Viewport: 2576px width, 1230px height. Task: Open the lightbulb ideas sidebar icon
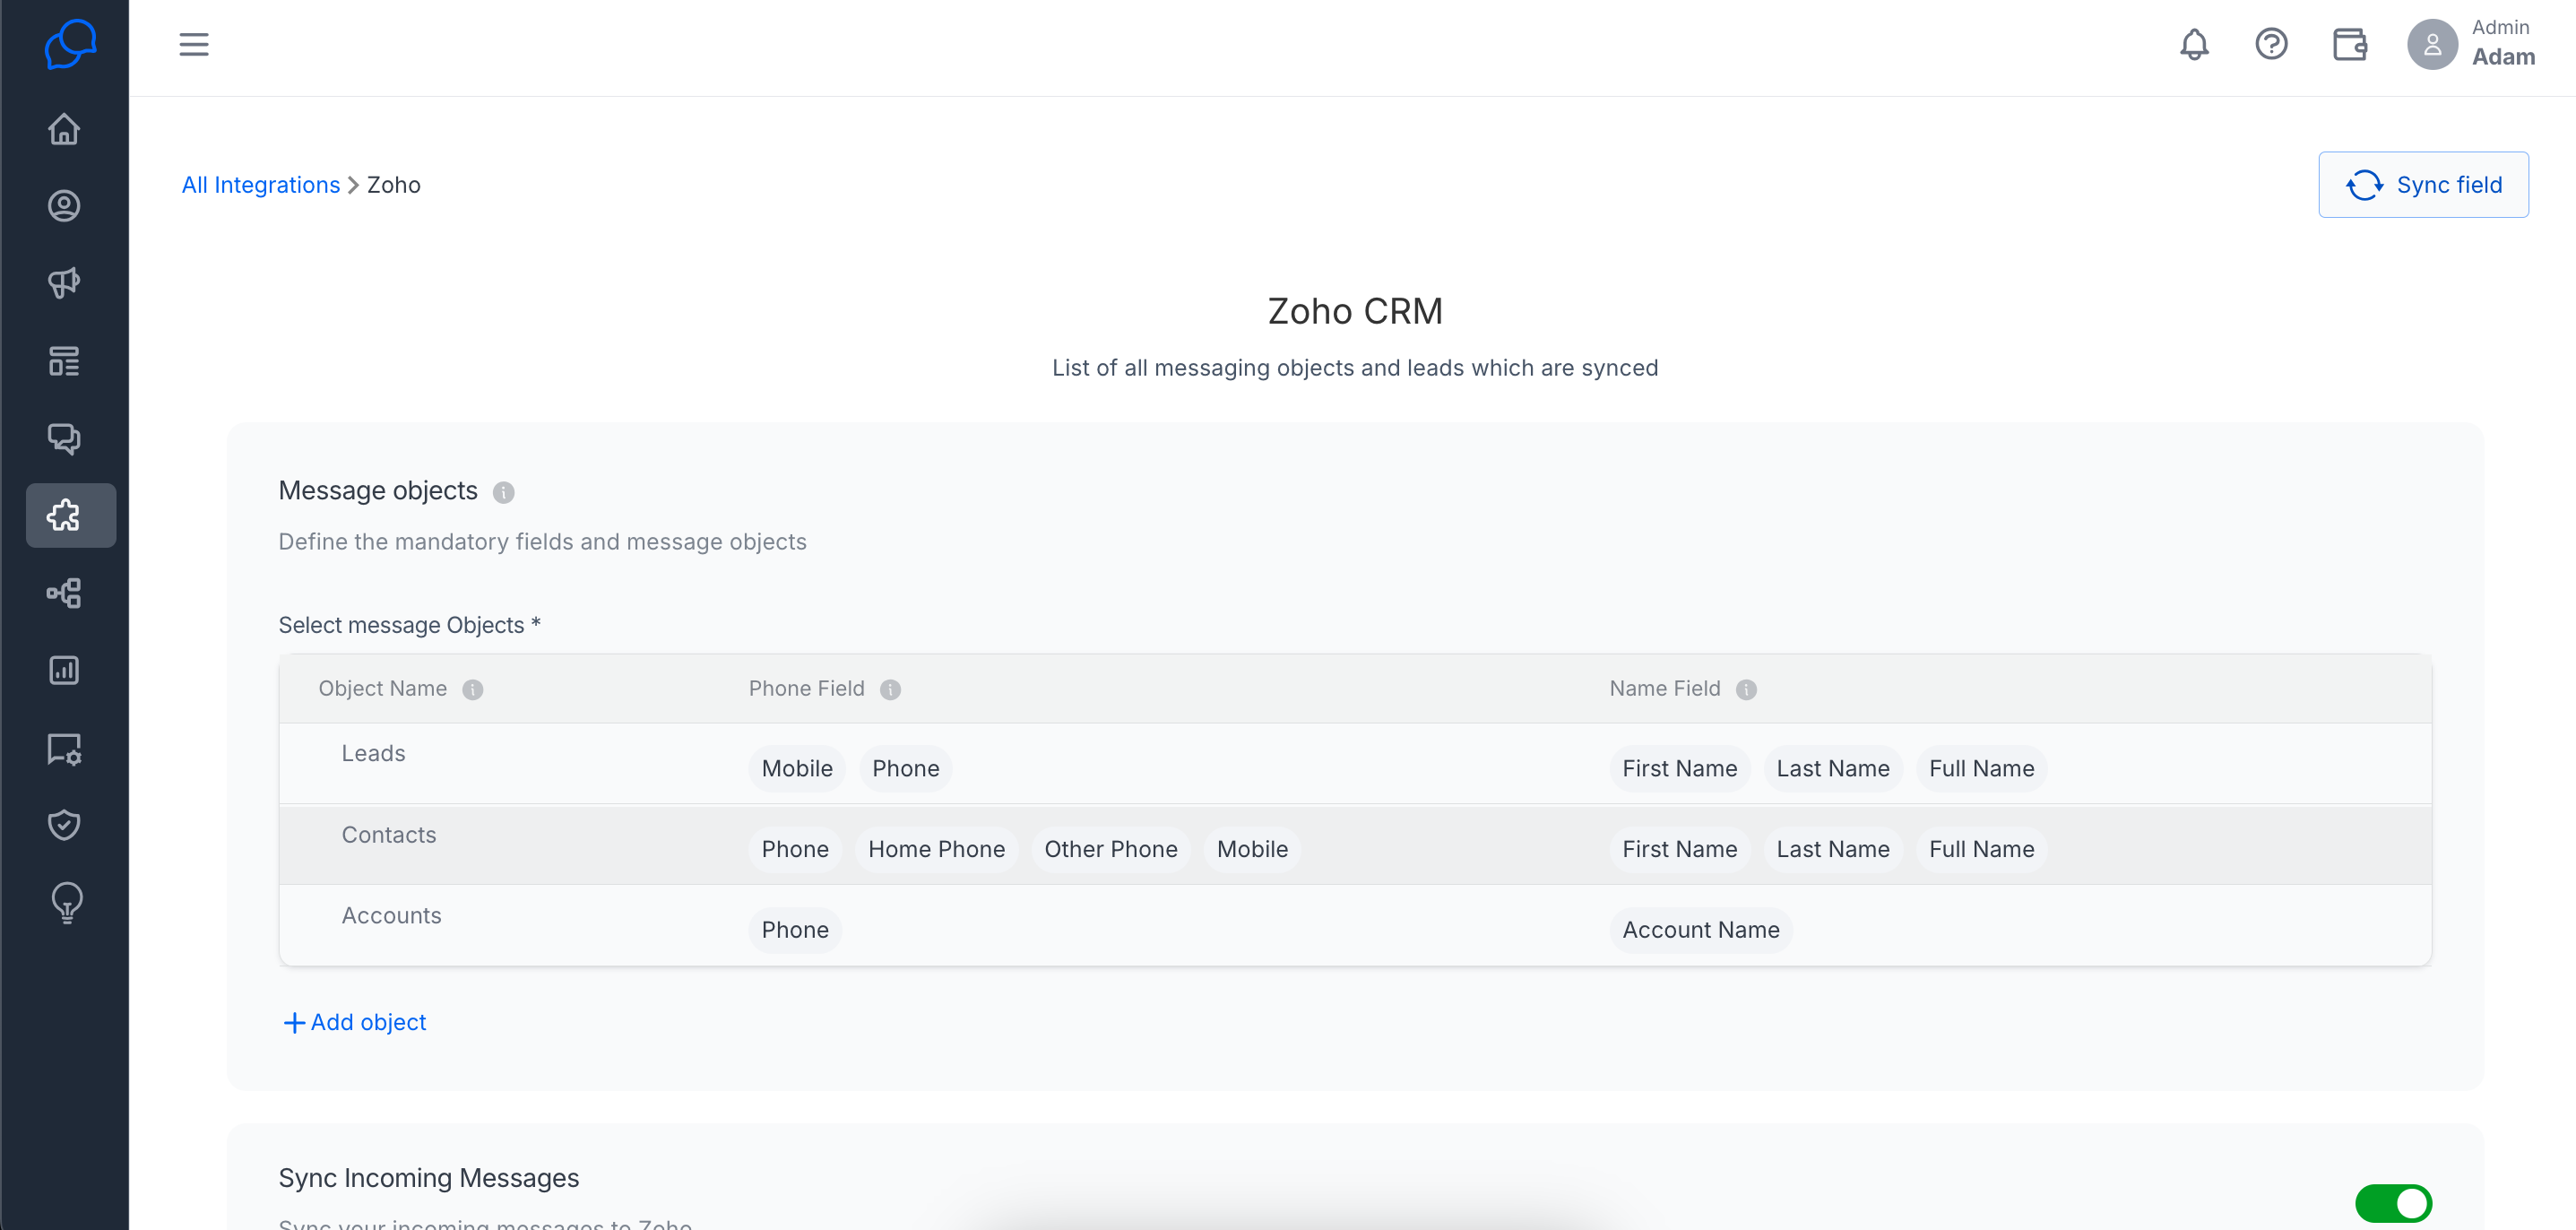(x=66, y=903)
